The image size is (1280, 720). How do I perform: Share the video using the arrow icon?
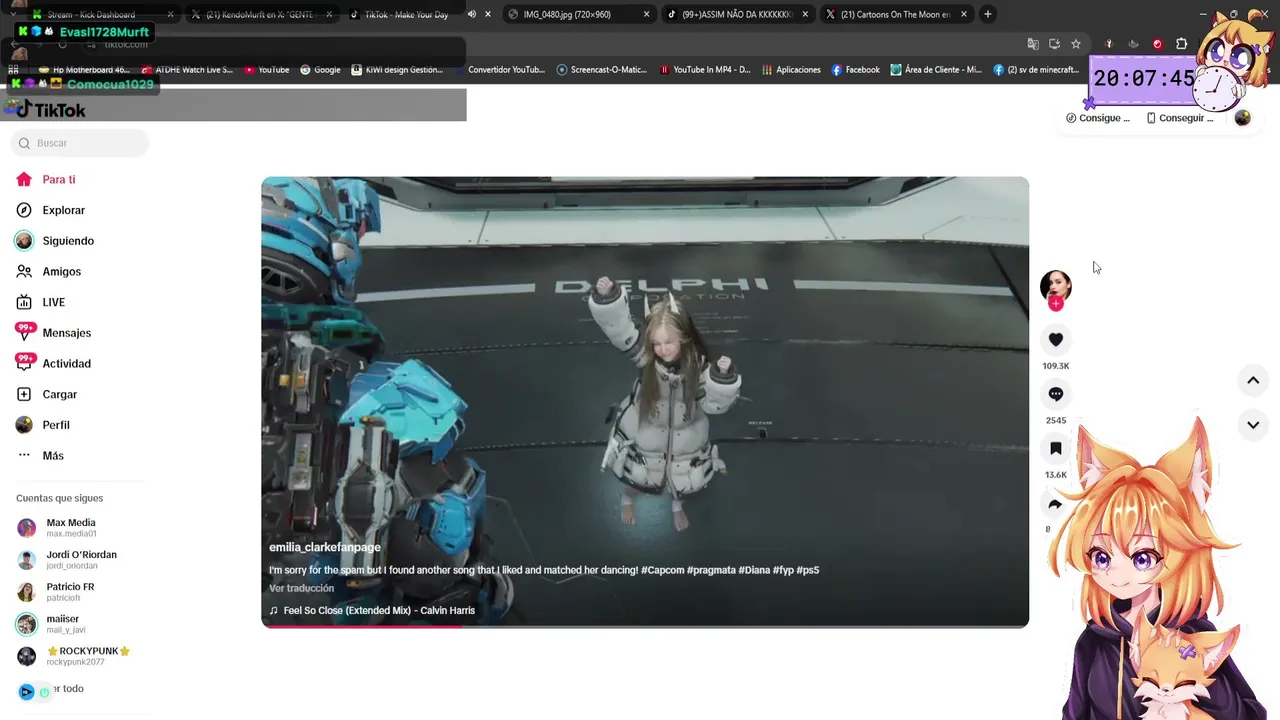coord(1055,504)
